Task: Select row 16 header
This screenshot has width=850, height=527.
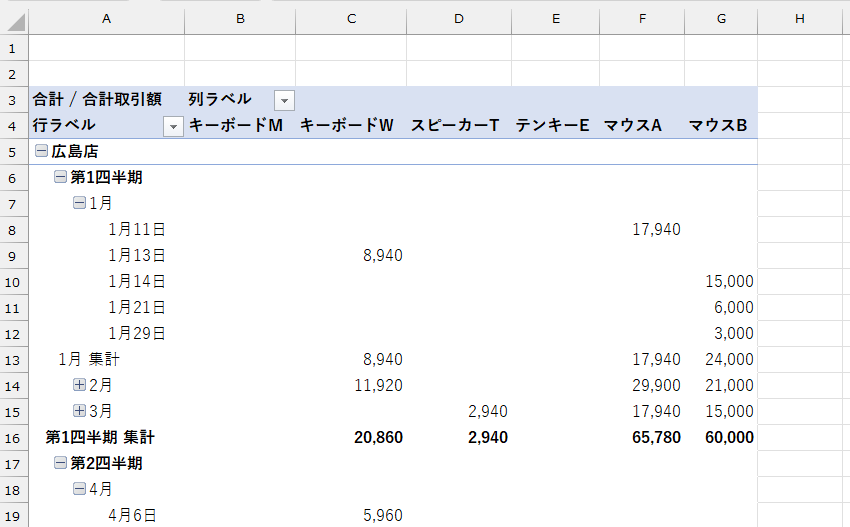Action: 14,437
